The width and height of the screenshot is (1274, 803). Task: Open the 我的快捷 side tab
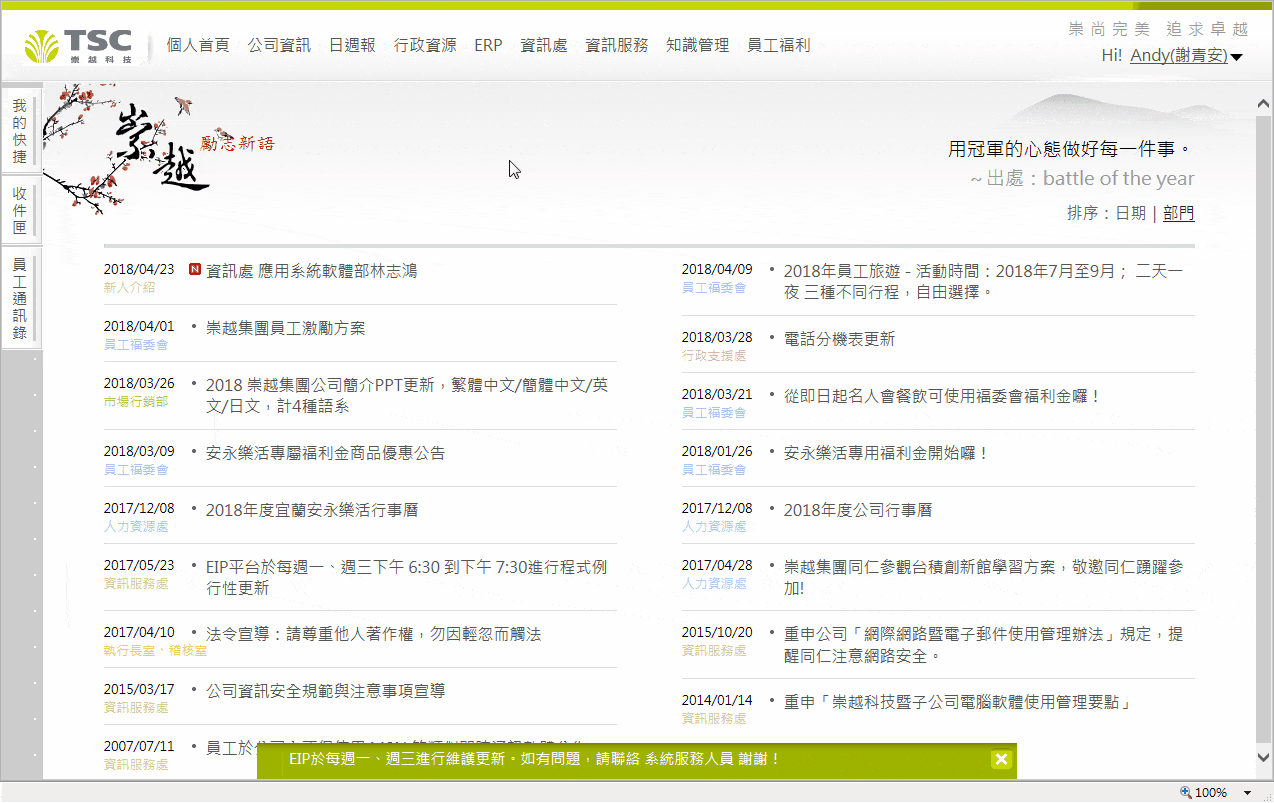point(20,132)
